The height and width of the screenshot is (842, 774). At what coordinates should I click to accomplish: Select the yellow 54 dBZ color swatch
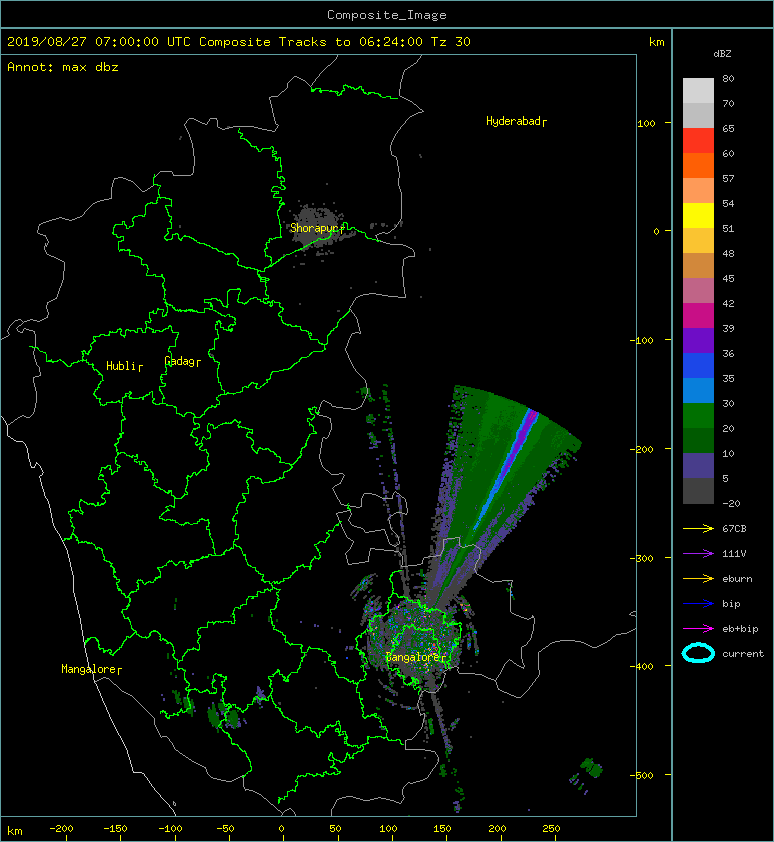[698, 215]
